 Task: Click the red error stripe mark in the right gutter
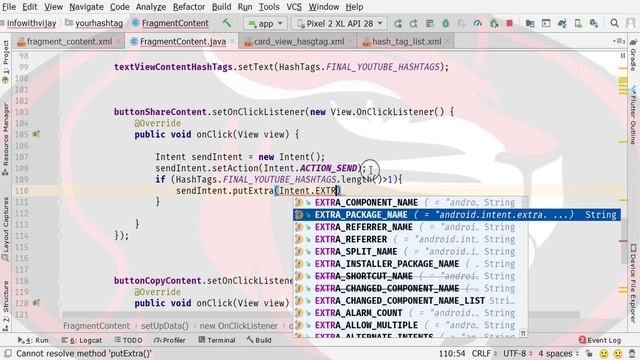pos(623,241)
